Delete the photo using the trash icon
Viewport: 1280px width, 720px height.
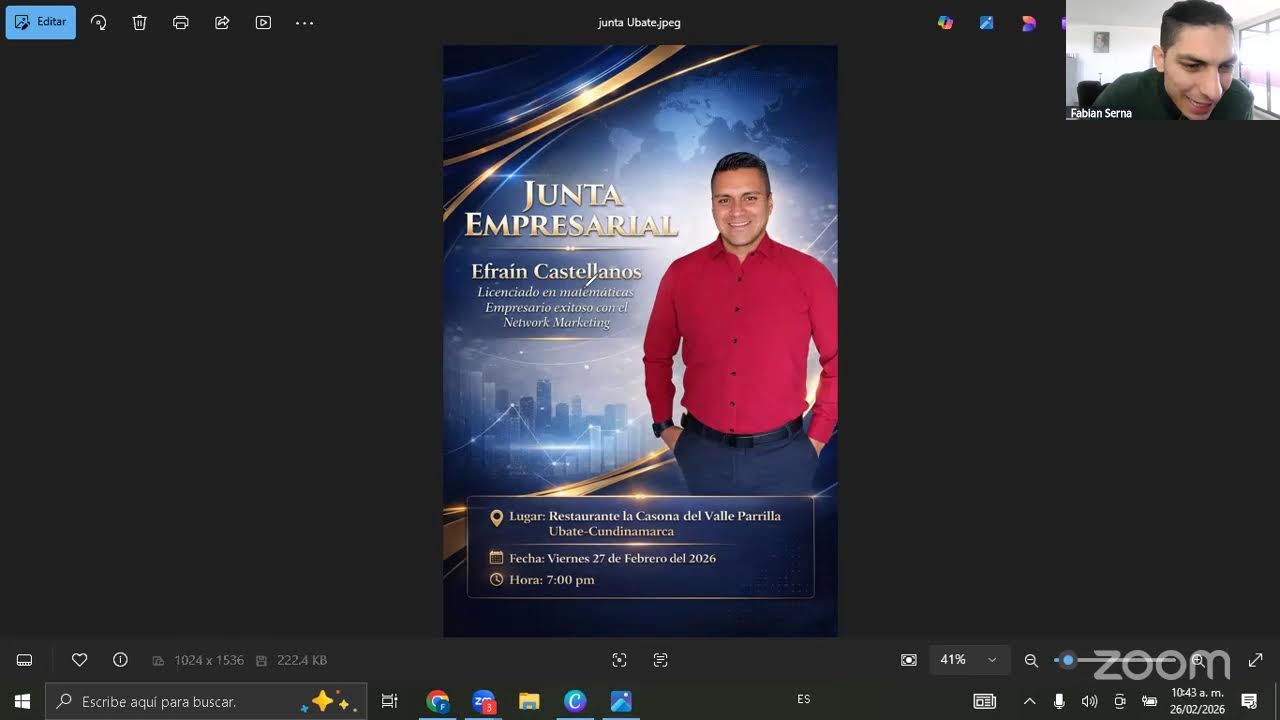click(x=140, y=22)
